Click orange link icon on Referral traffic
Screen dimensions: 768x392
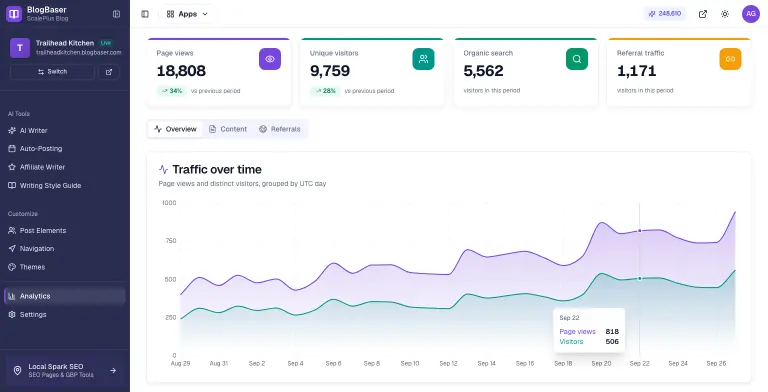(x=730, y=59)
